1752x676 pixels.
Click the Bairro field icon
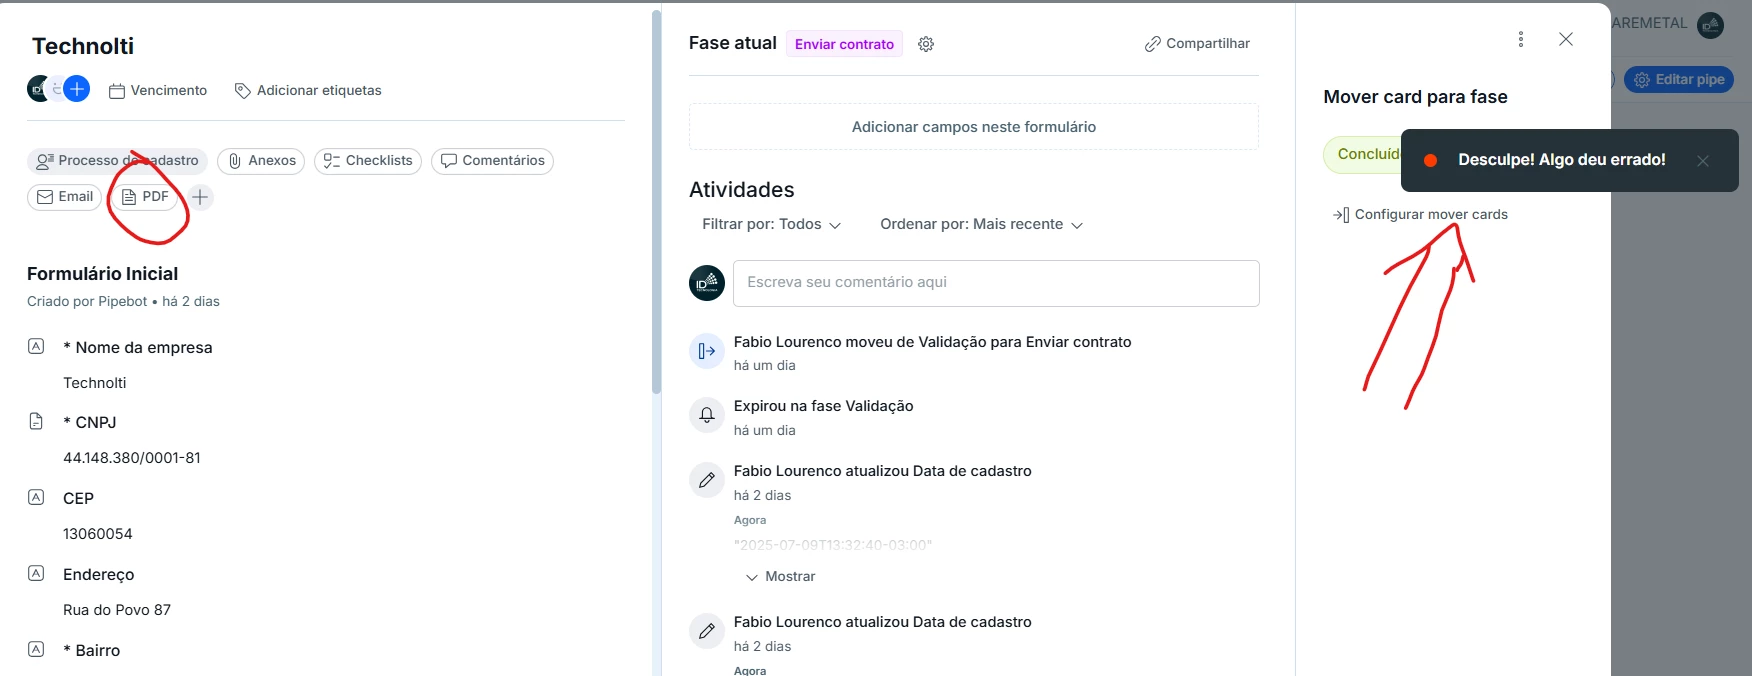(x=36, y=649)
